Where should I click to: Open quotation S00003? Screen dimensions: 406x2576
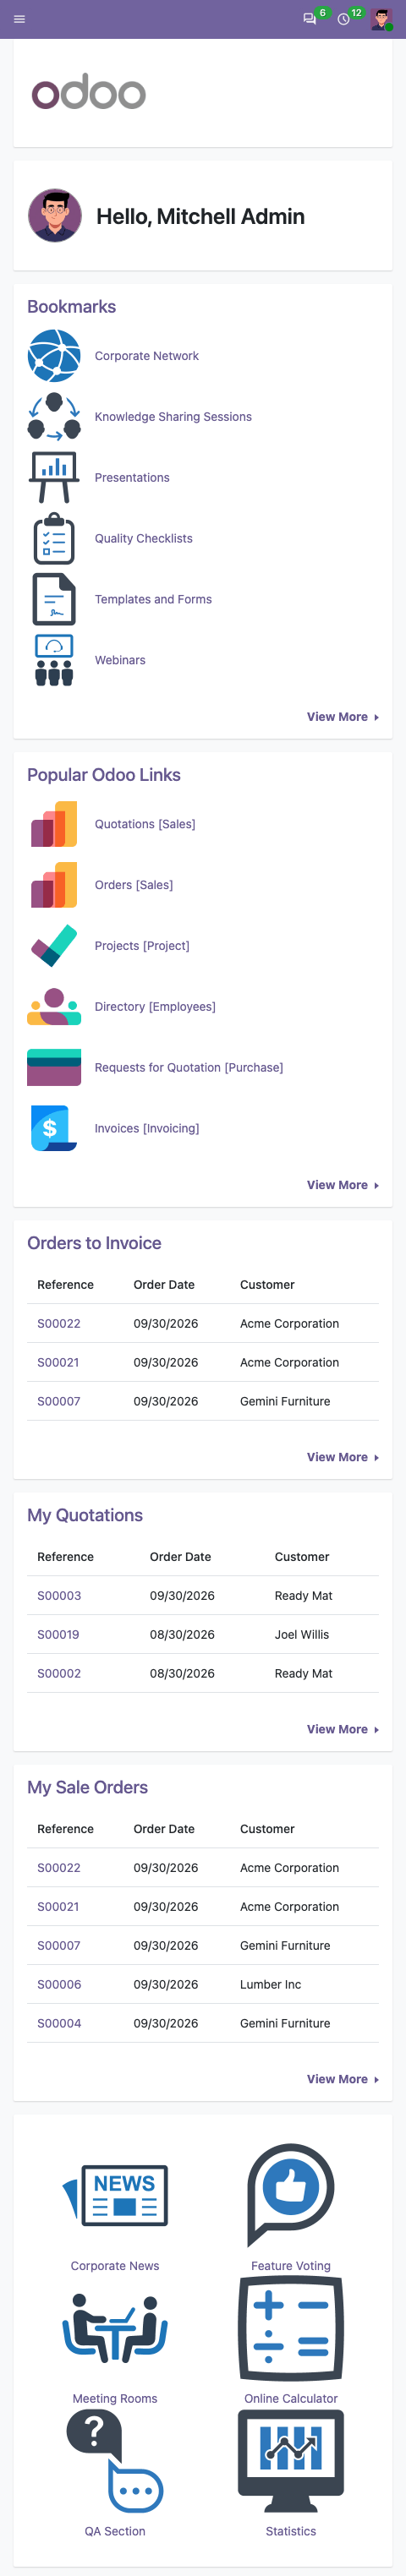pos(59,1596)
